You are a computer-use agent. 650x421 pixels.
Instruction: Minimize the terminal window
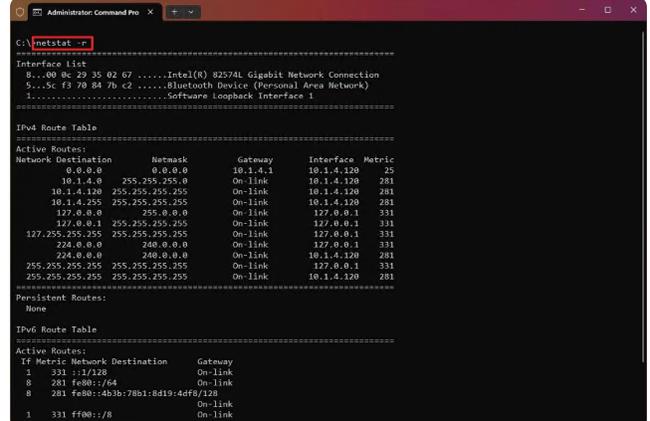pos(578,10)
